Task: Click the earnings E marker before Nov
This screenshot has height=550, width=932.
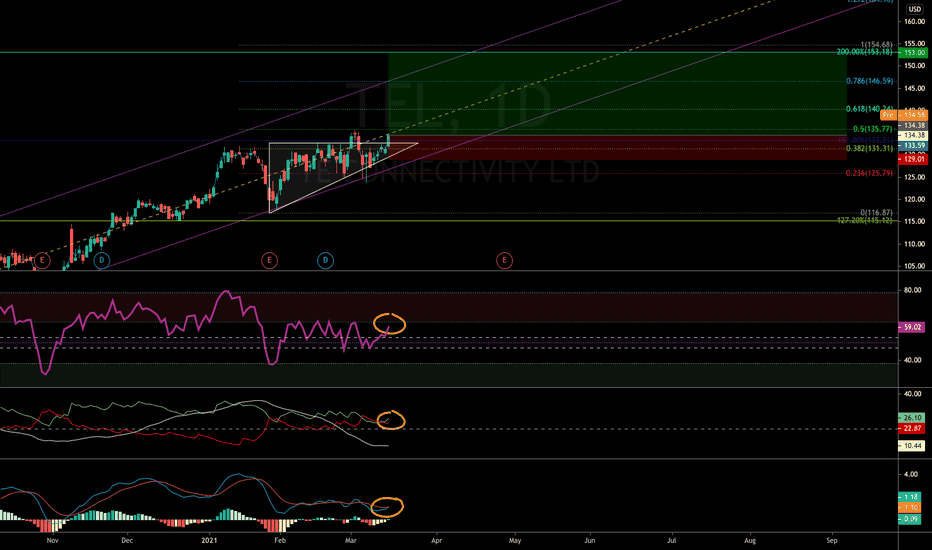Action: (x=42, y=260)
